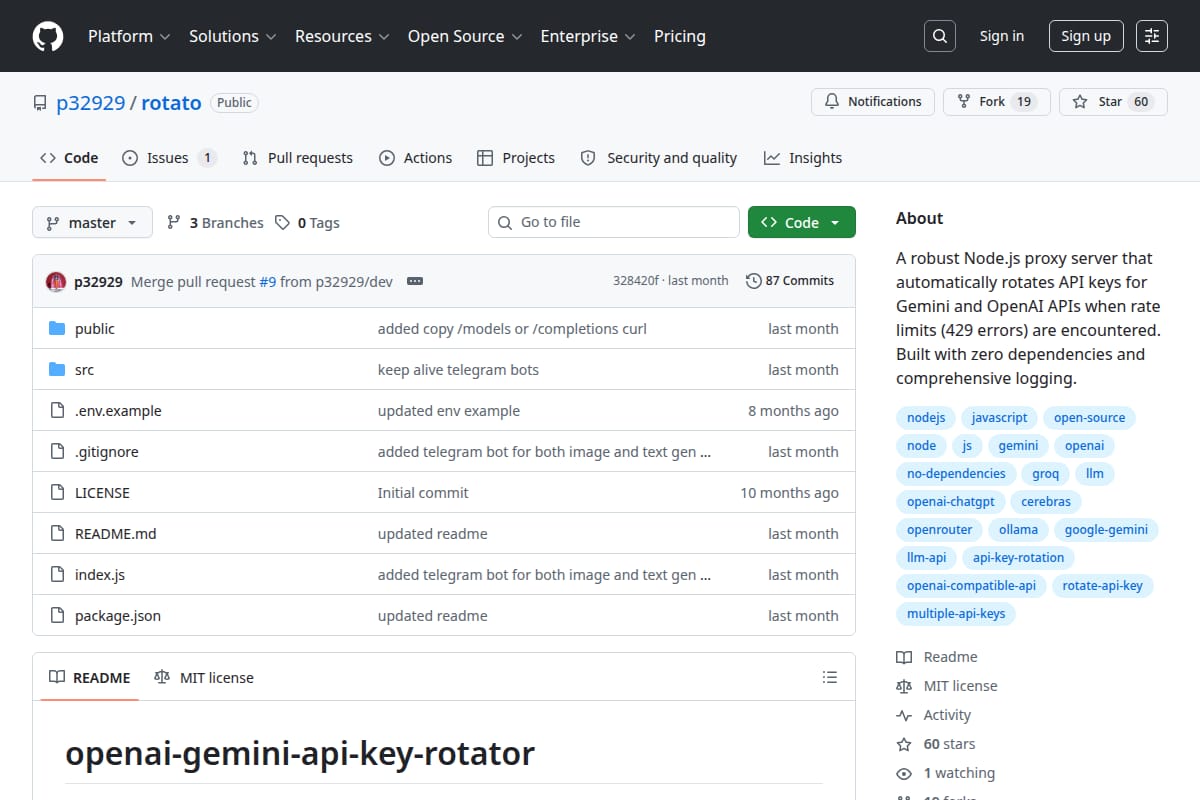Open the Activity link in sidebar

click(934, 715)
